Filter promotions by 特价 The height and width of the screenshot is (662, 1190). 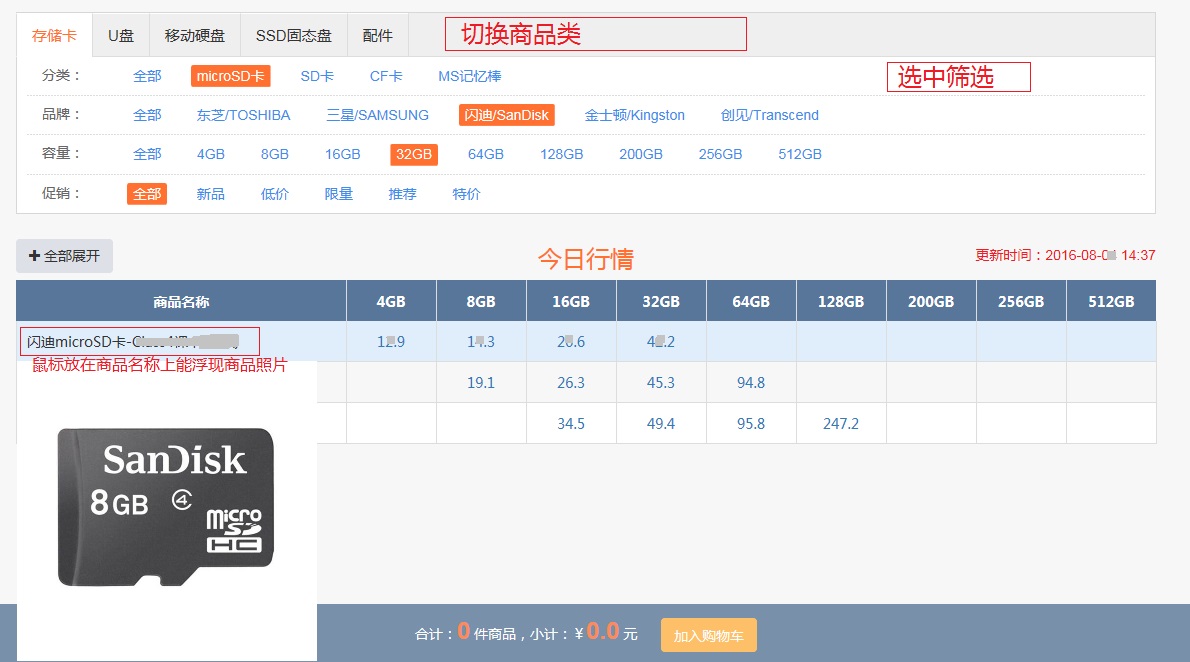tap(466, 194)
